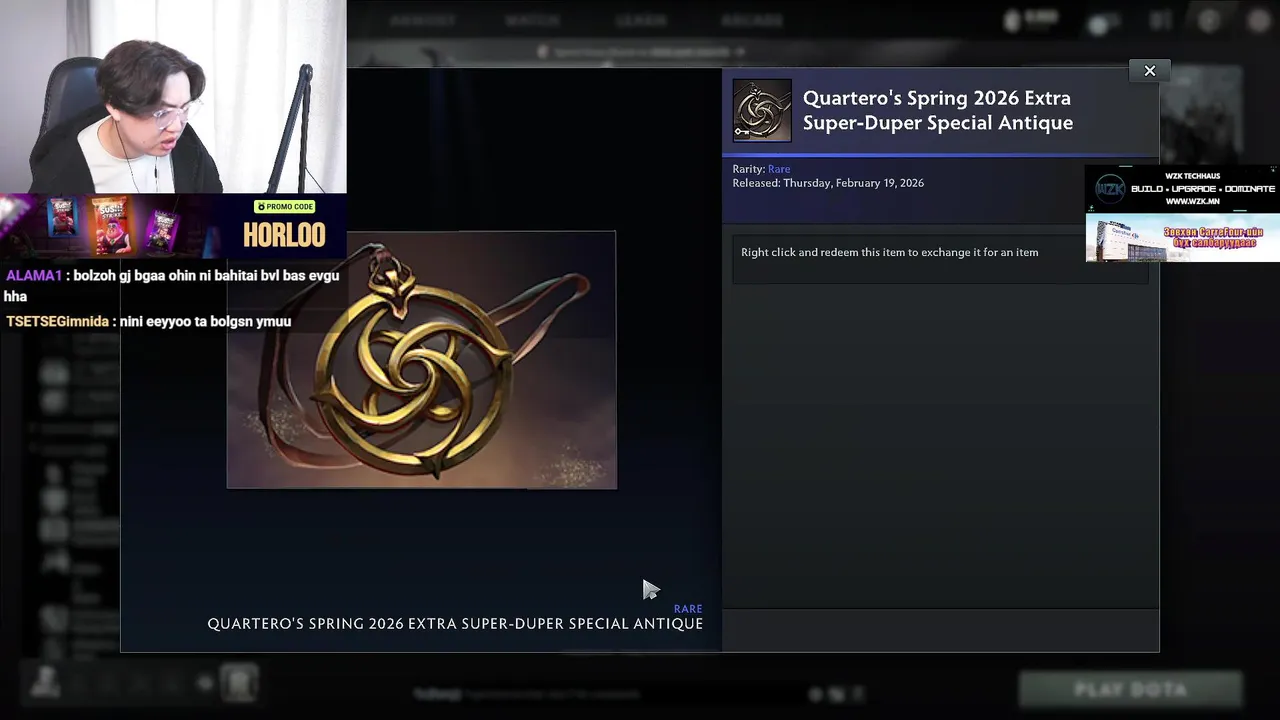Click the 'Released: Thursday, February 19, 2026' text
The height and width of the screenshot is (720, 1280).
pos(828,183)
